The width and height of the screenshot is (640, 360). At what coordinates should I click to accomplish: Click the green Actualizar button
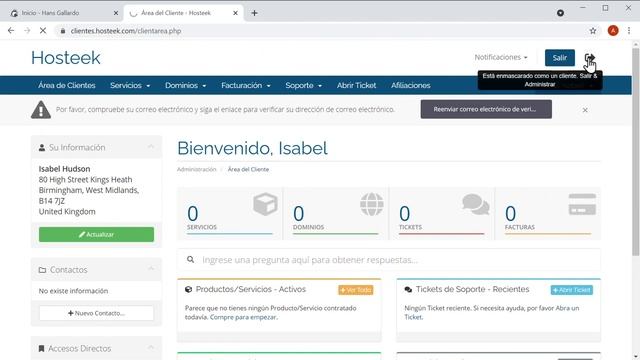coord(96,234)
